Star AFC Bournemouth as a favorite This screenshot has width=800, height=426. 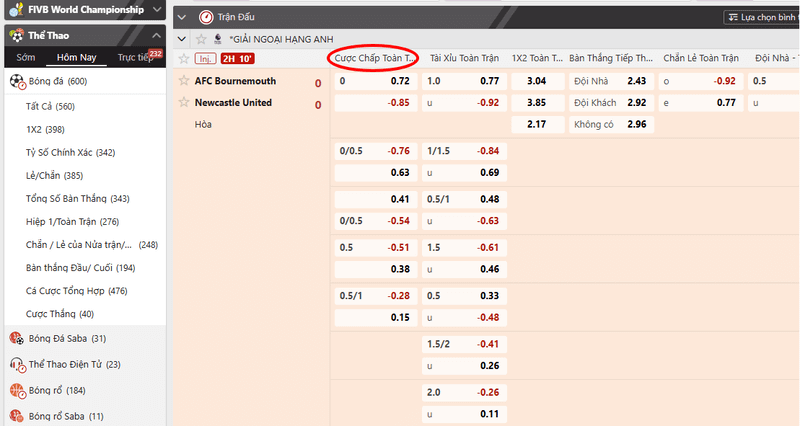click(x=184, y=81)
